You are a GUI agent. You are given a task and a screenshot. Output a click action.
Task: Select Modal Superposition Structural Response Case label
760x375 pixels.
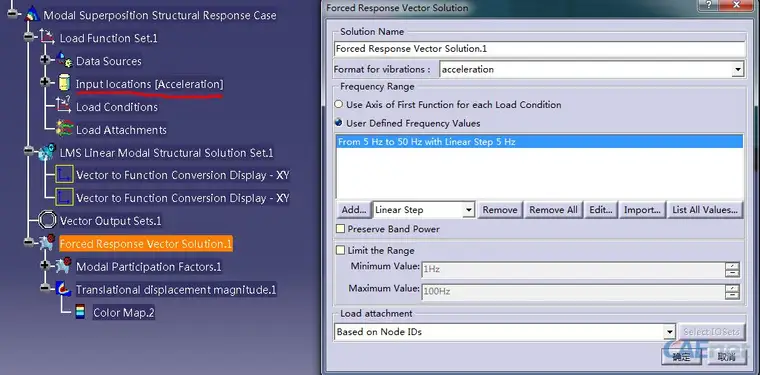[160, 15]
